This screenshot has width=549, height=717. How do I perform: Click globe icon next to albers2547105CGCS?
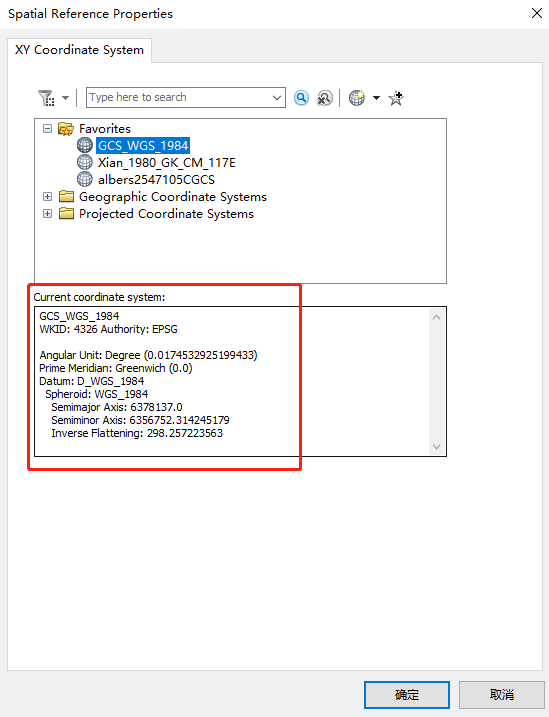85,179
